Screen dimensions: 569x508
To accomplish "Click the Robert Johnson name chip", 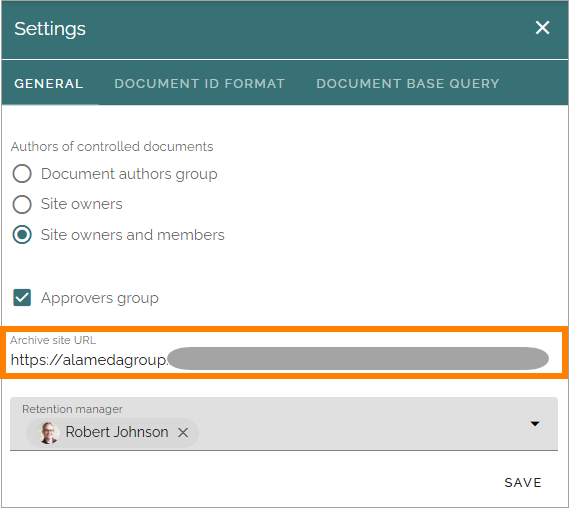I will point(112,433).
